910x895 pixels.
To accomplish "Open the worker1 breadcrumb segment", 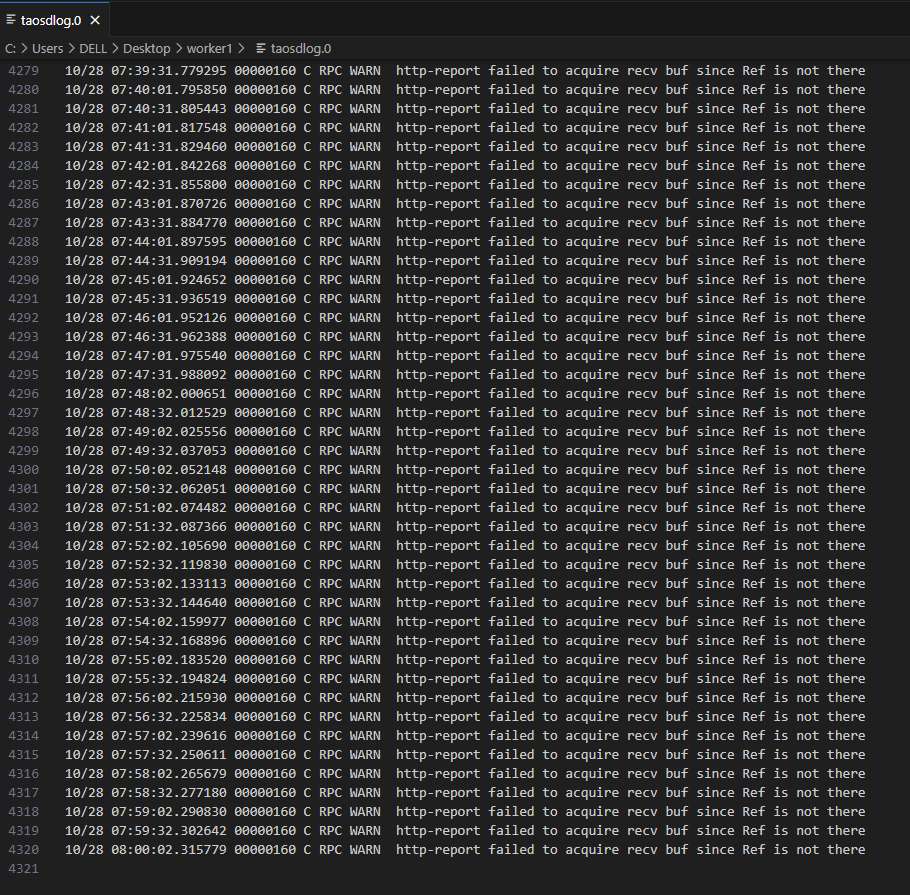I will [x=210, y=48].
